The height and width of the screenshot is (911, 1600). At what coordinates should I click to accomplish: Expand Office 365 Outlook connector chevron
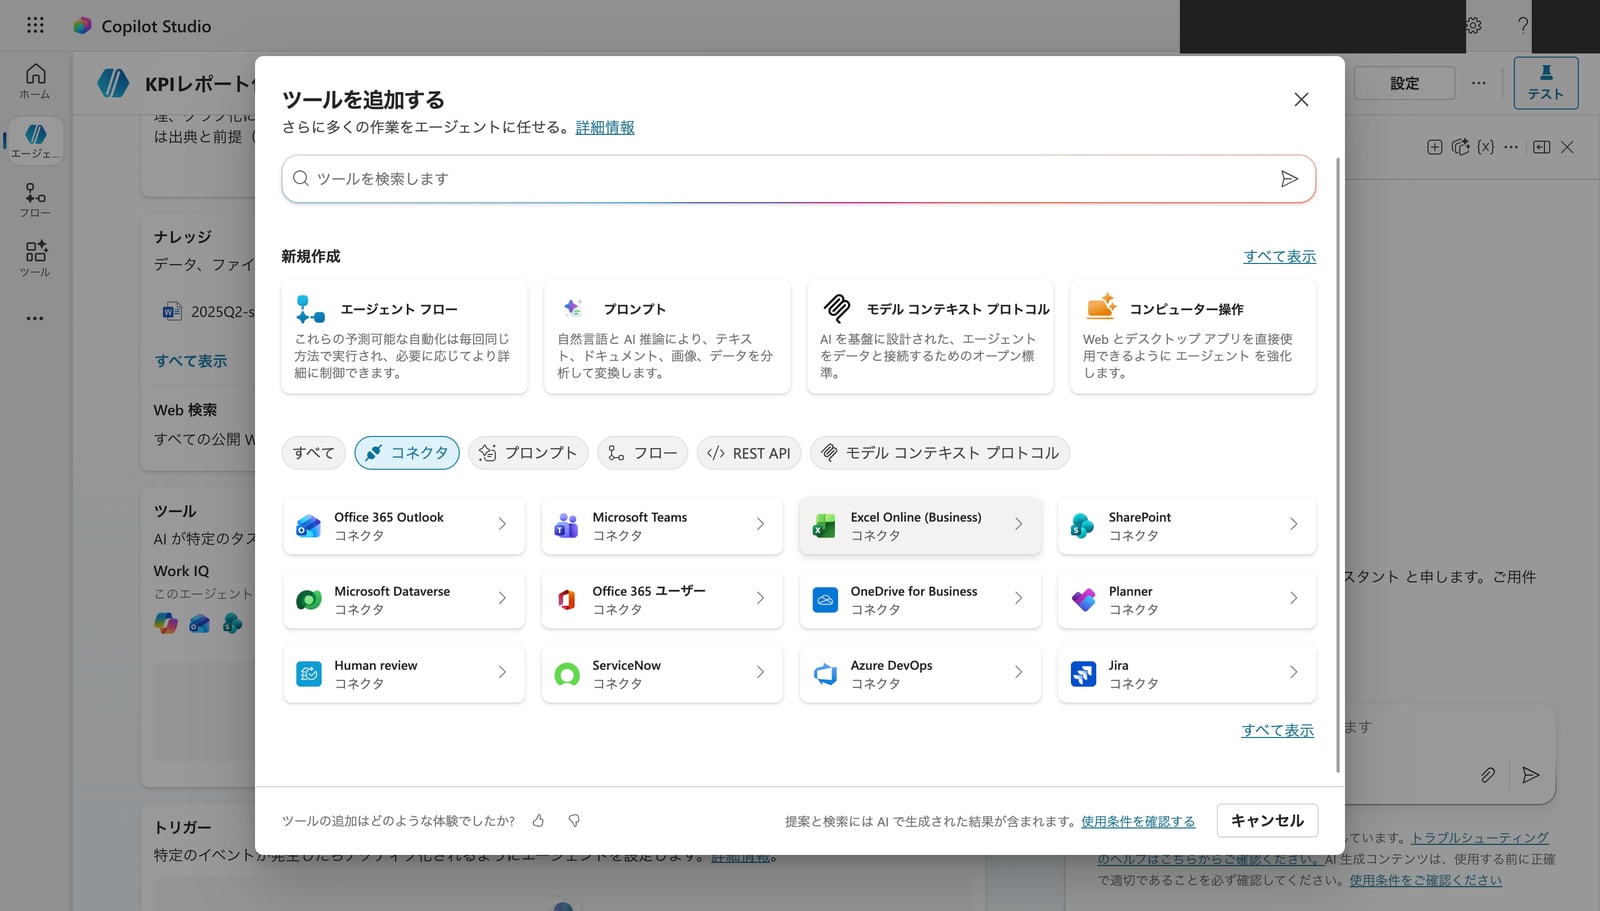pyautogui.click(x=502, y=524)
